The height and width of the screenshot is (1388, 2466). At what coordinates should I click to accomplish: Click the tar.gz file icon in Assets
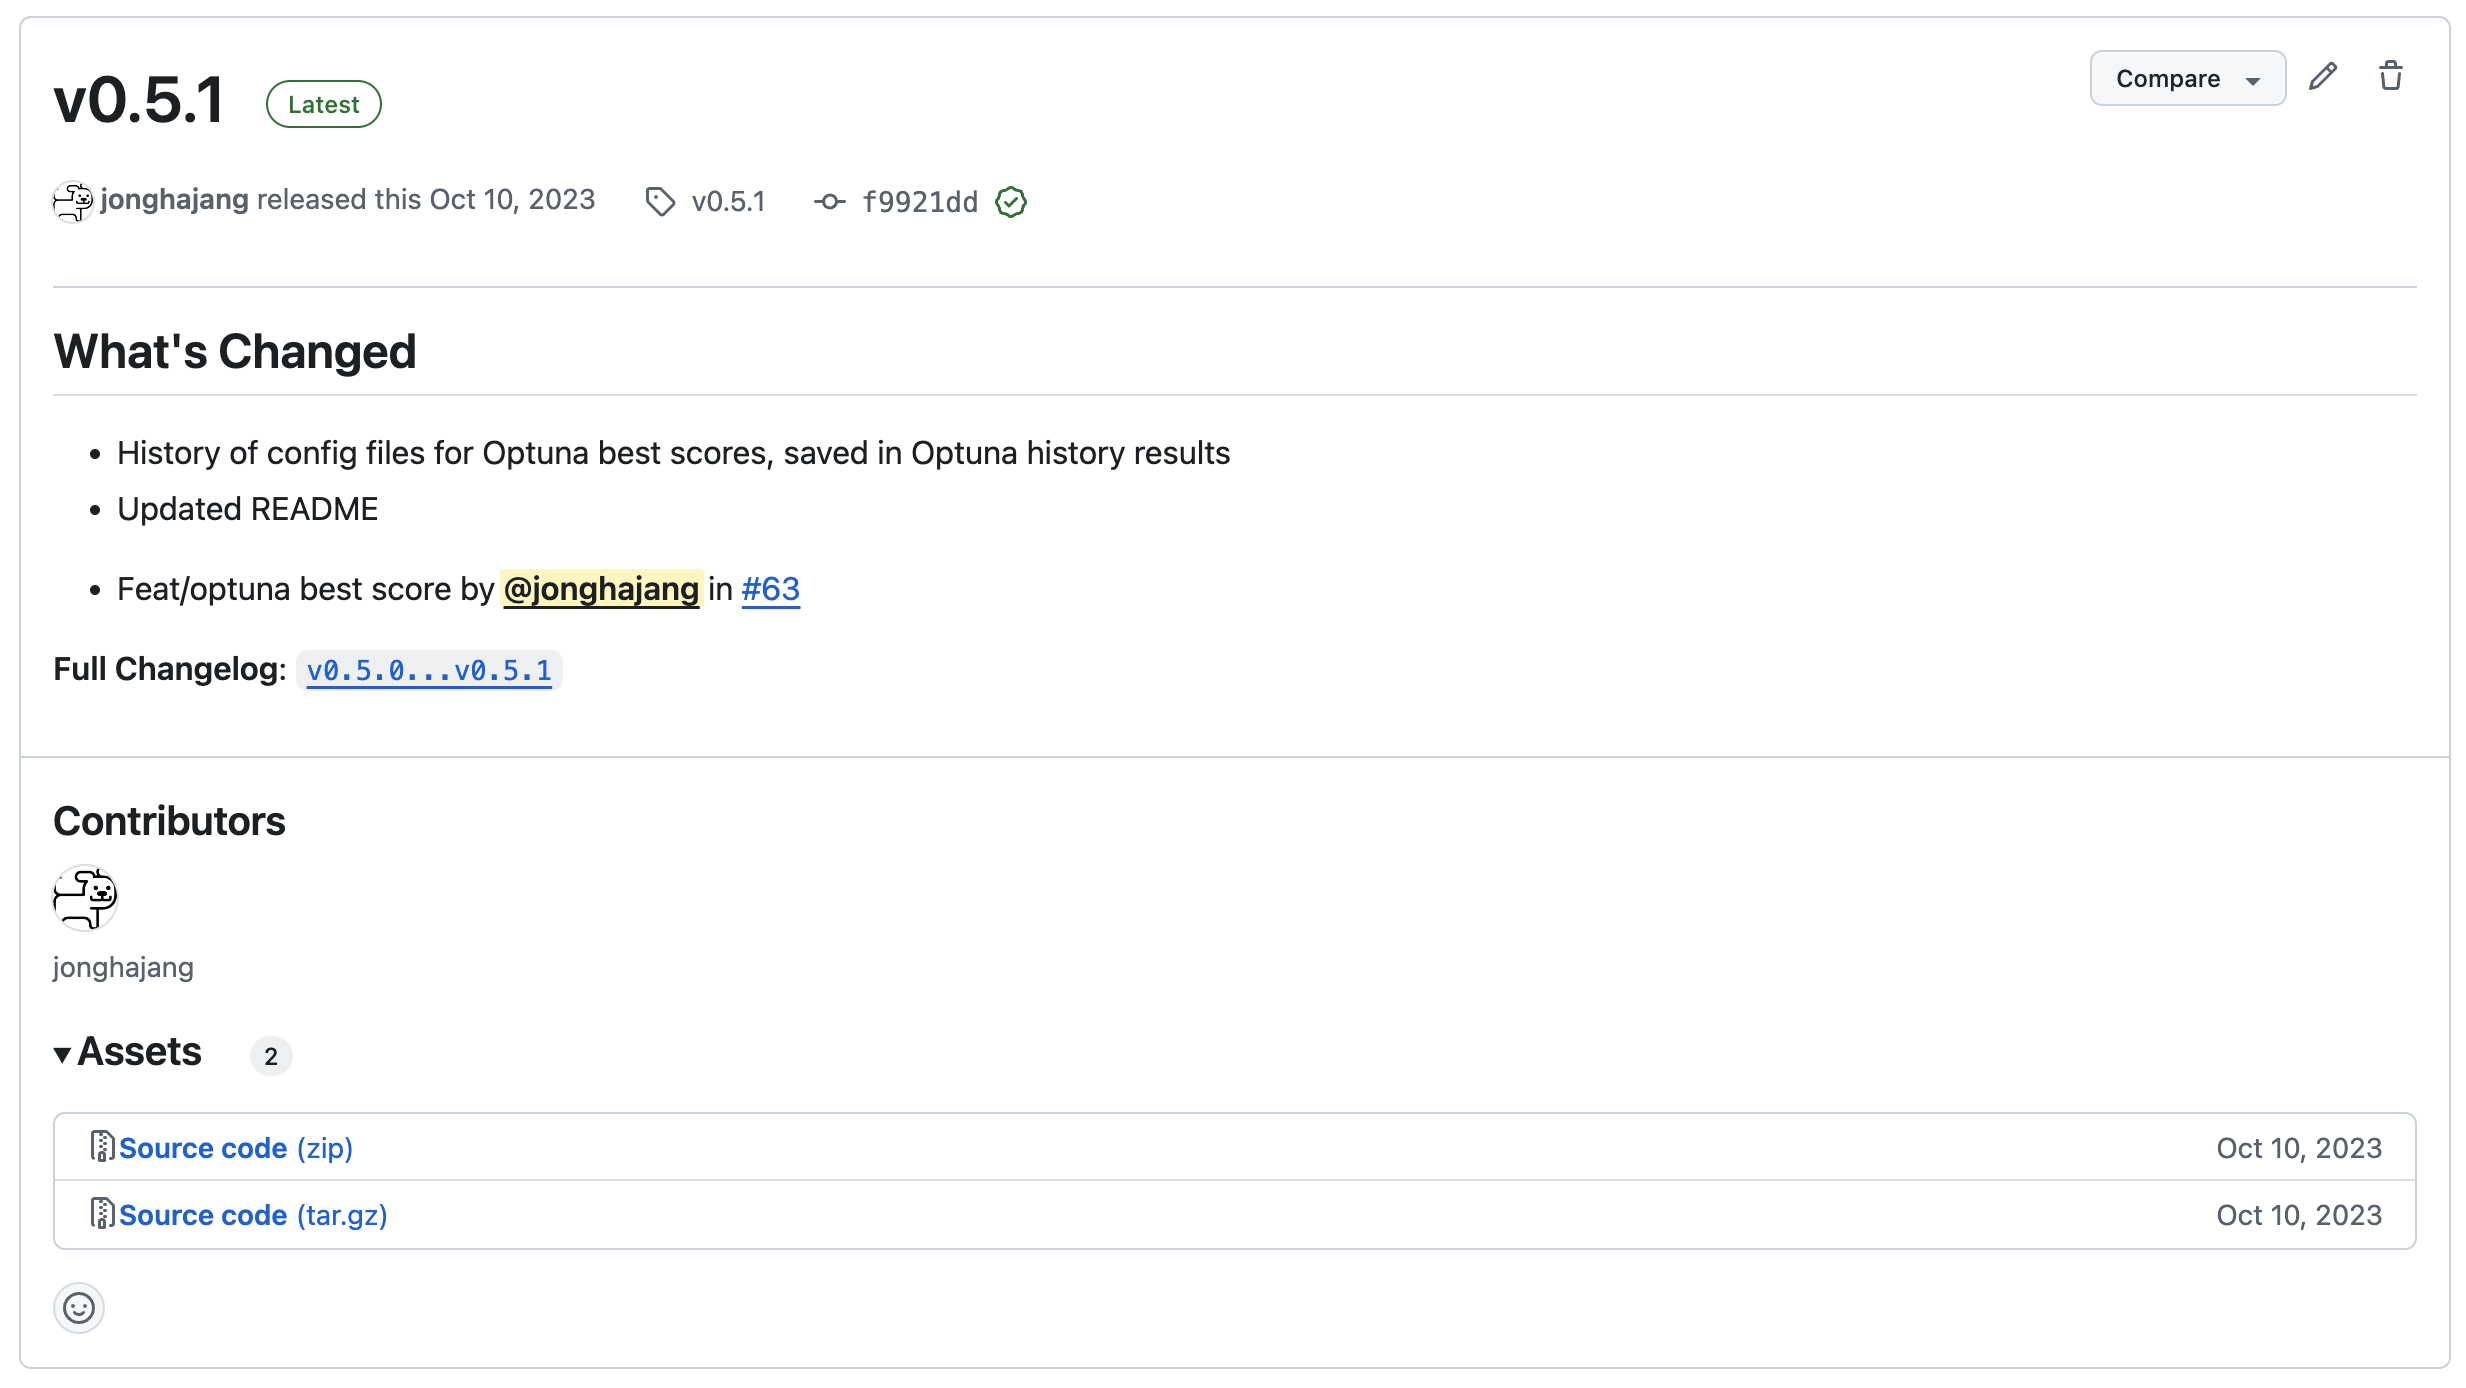101,1213
